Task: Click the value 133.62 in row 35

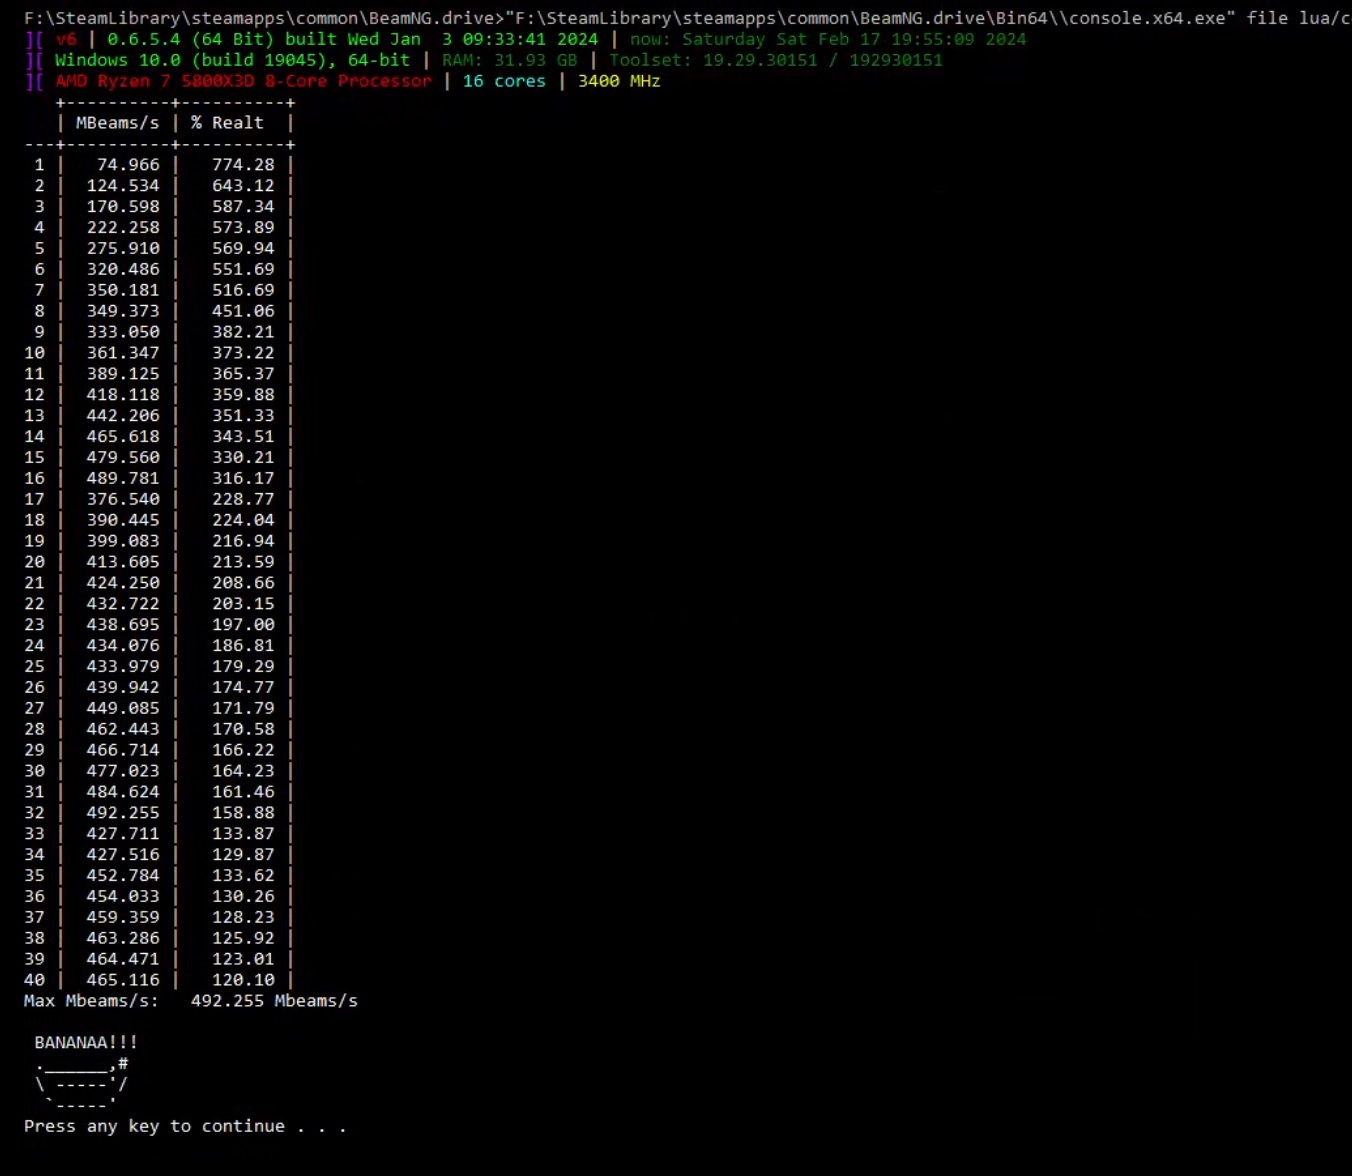Action: 243,877
